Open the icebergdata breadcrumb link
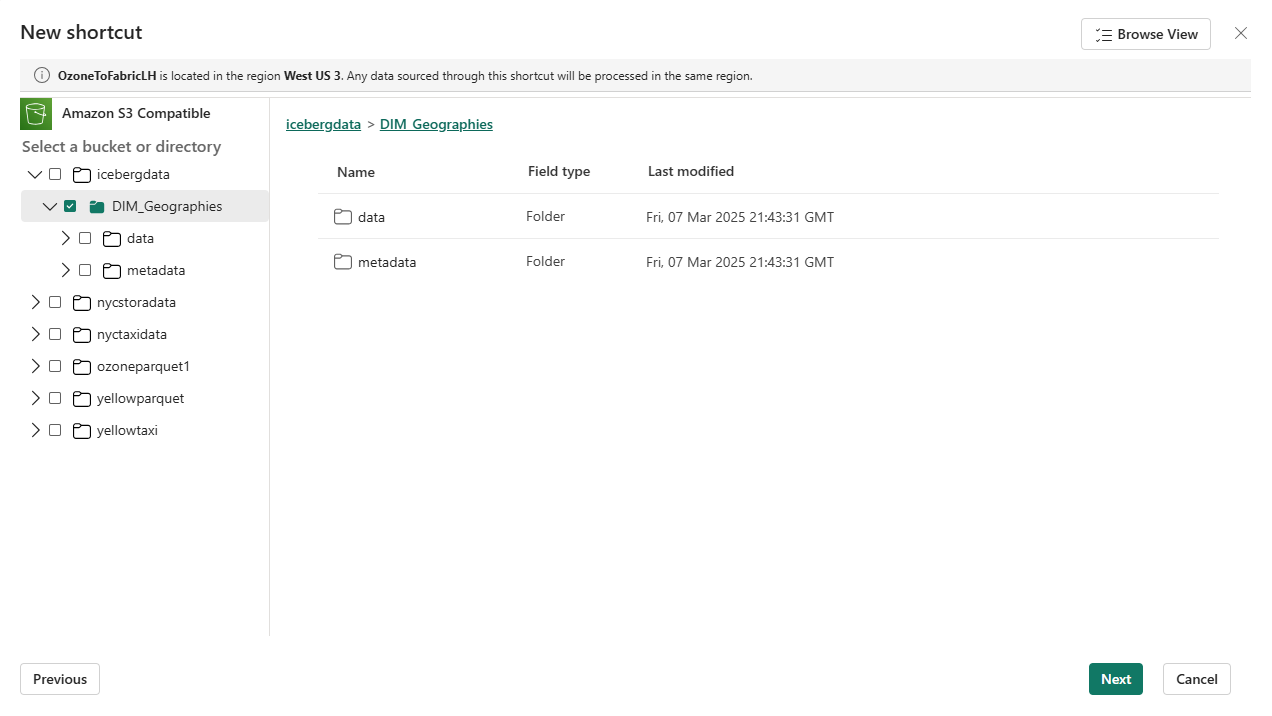The height and width of the screenshot is (716, 1272). pyautogui.click(x=323, y=124)
